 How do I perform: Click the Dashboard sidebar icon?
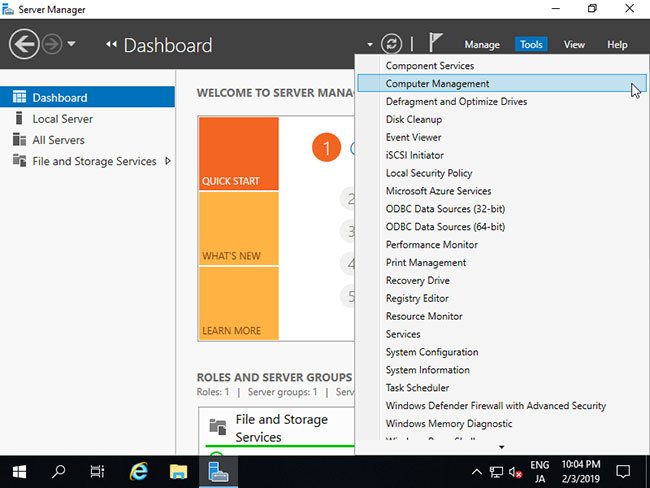coord(19,97)
